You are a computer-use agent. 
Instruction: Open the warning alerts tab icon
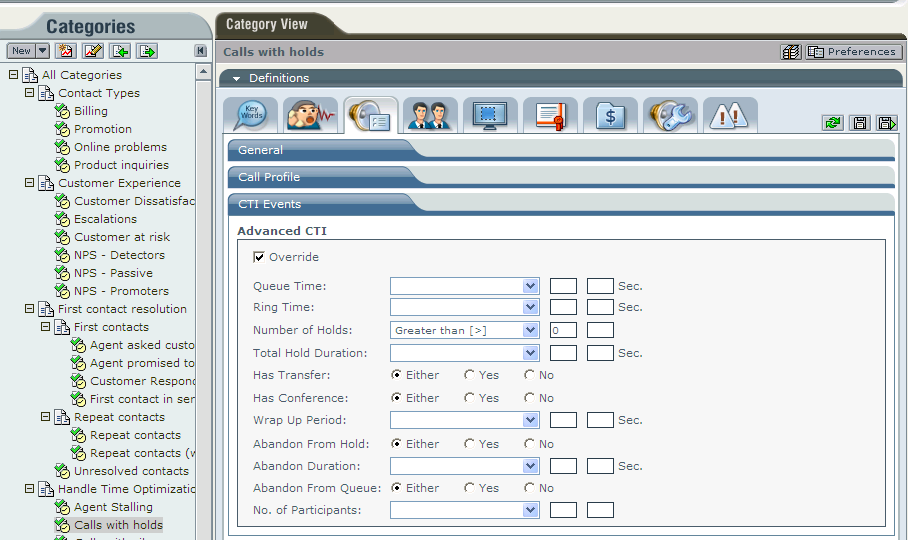coord(730,115)
